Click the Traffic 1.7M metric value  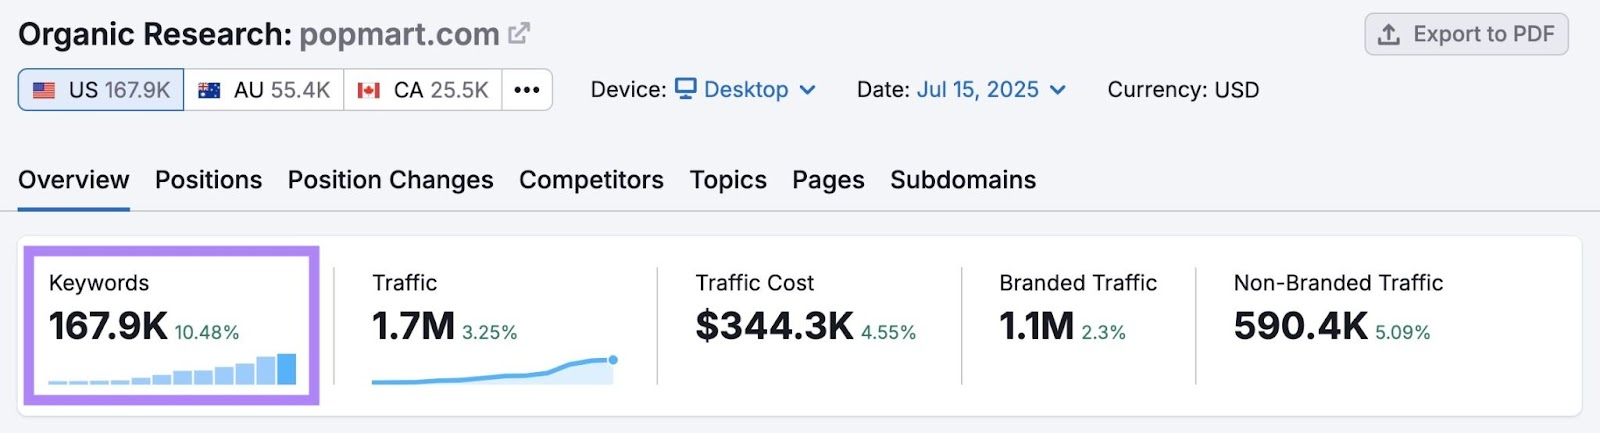pos(413,326)
